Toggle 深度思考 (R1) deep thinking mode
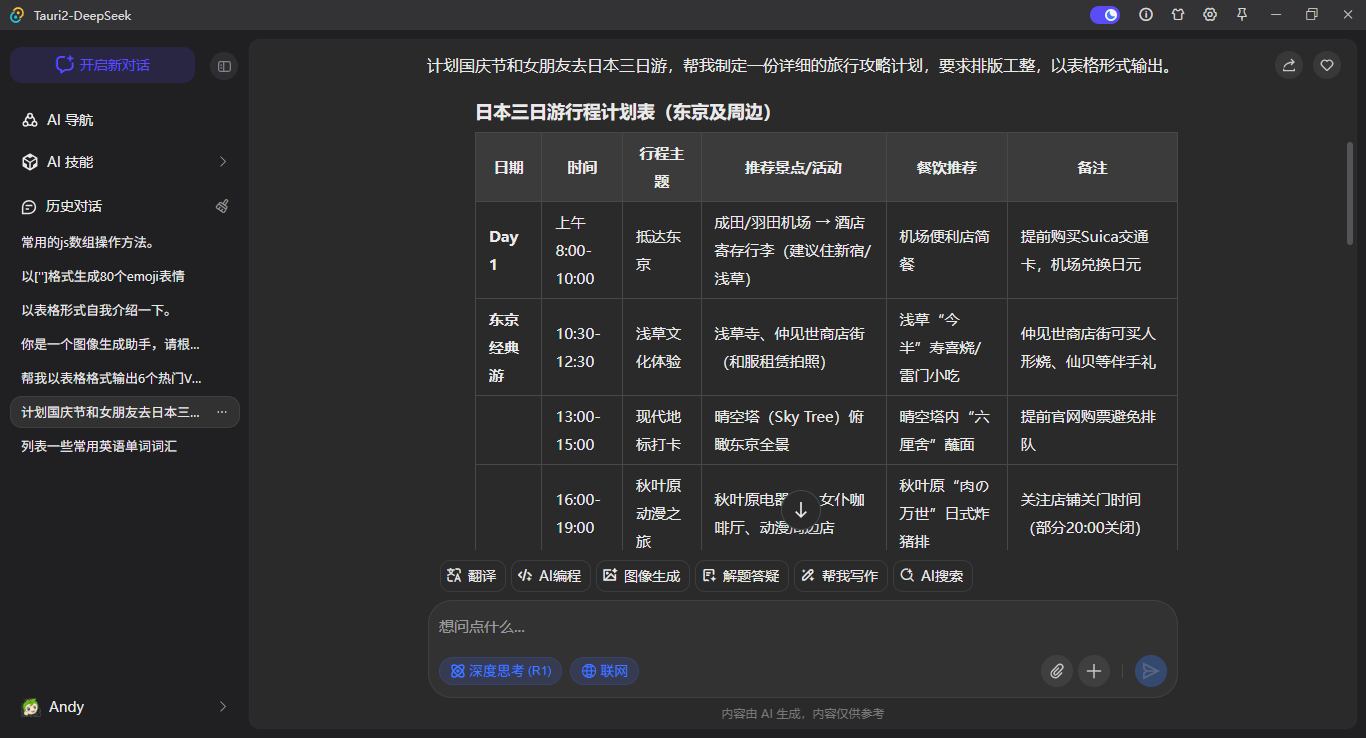This screenshot has height=738, width=1366. pyautogui.click(x=500, y=671)
